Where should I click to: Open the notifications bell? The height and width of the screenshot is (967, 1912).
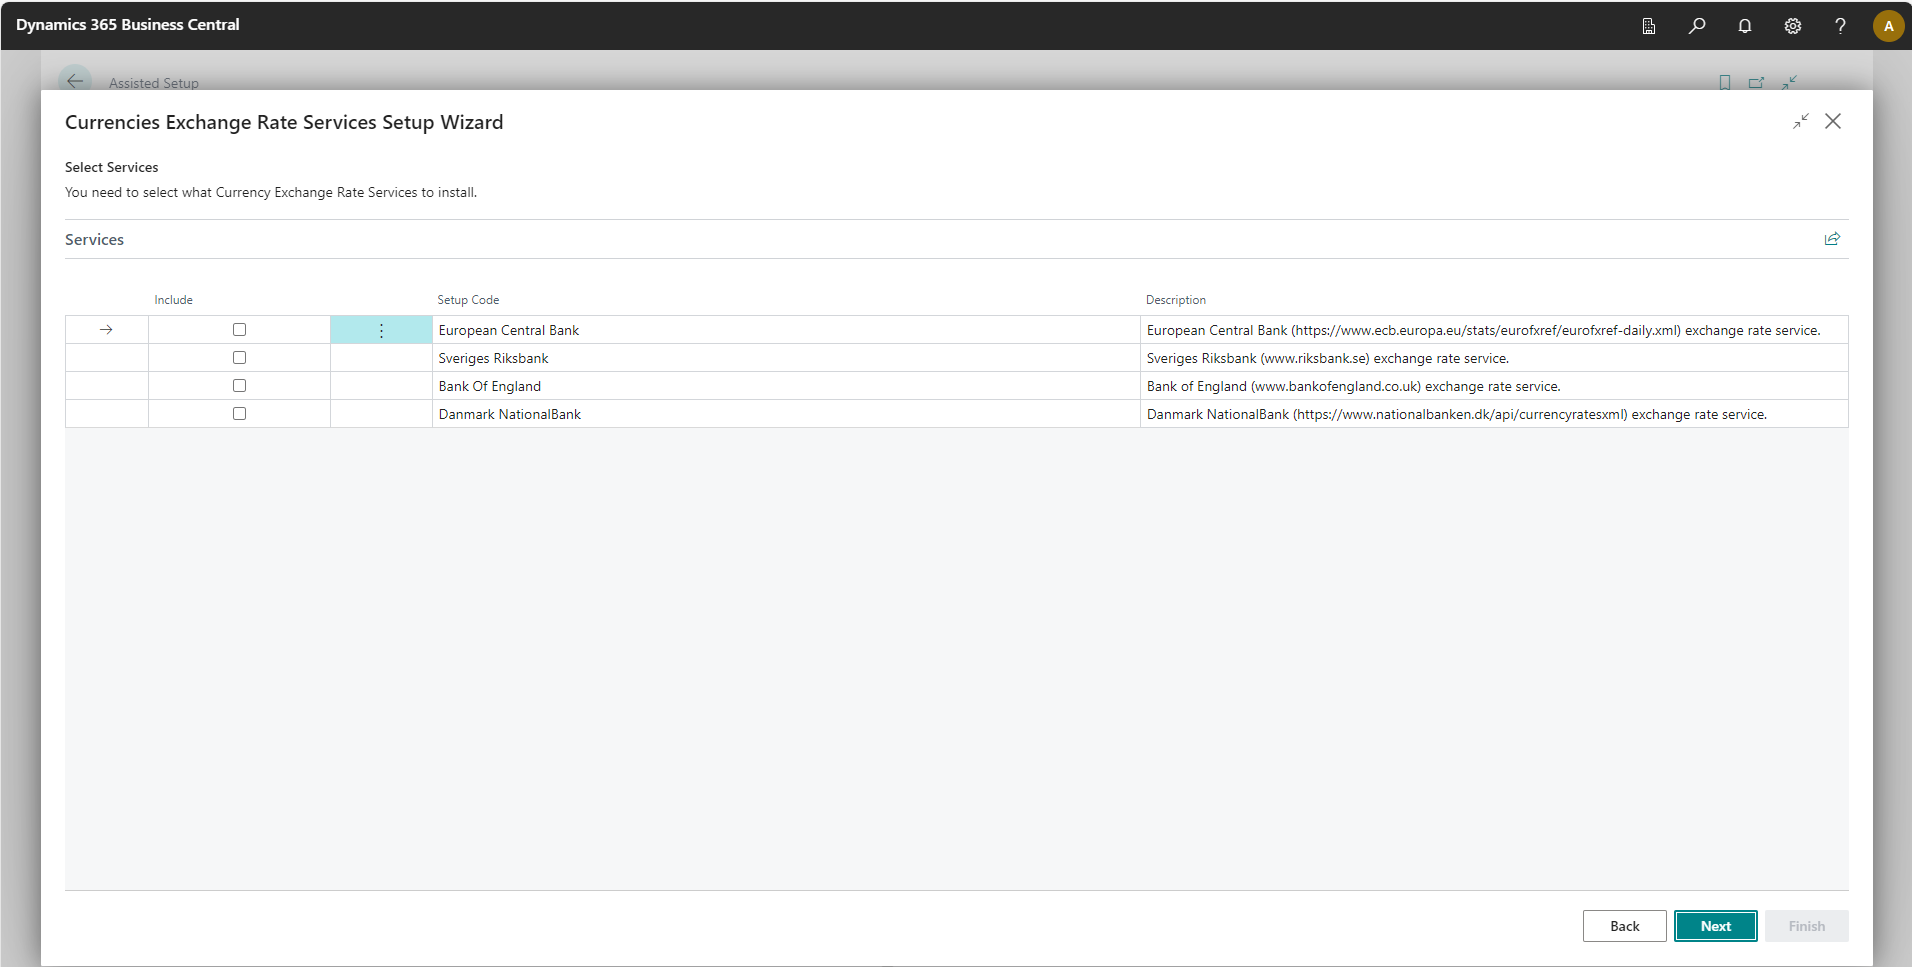(x=1745, y=25)
